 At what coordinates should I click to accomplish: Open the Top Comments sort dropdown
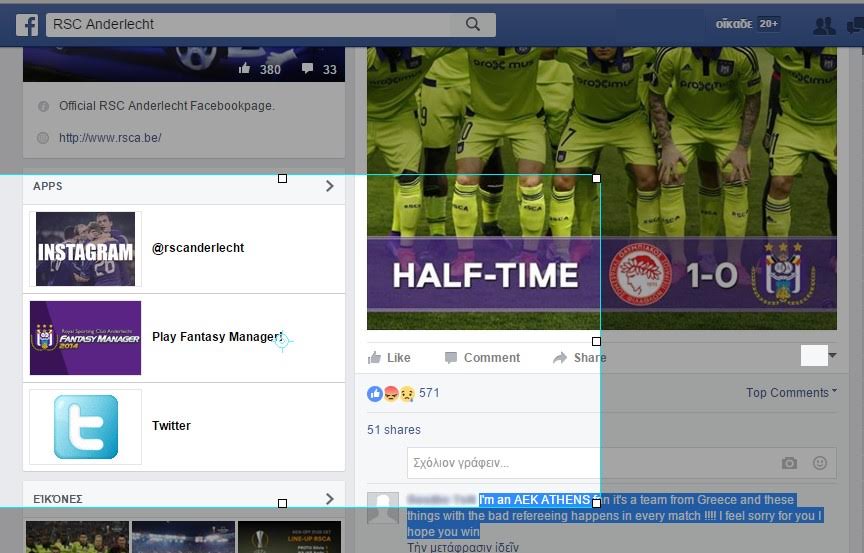791,393
